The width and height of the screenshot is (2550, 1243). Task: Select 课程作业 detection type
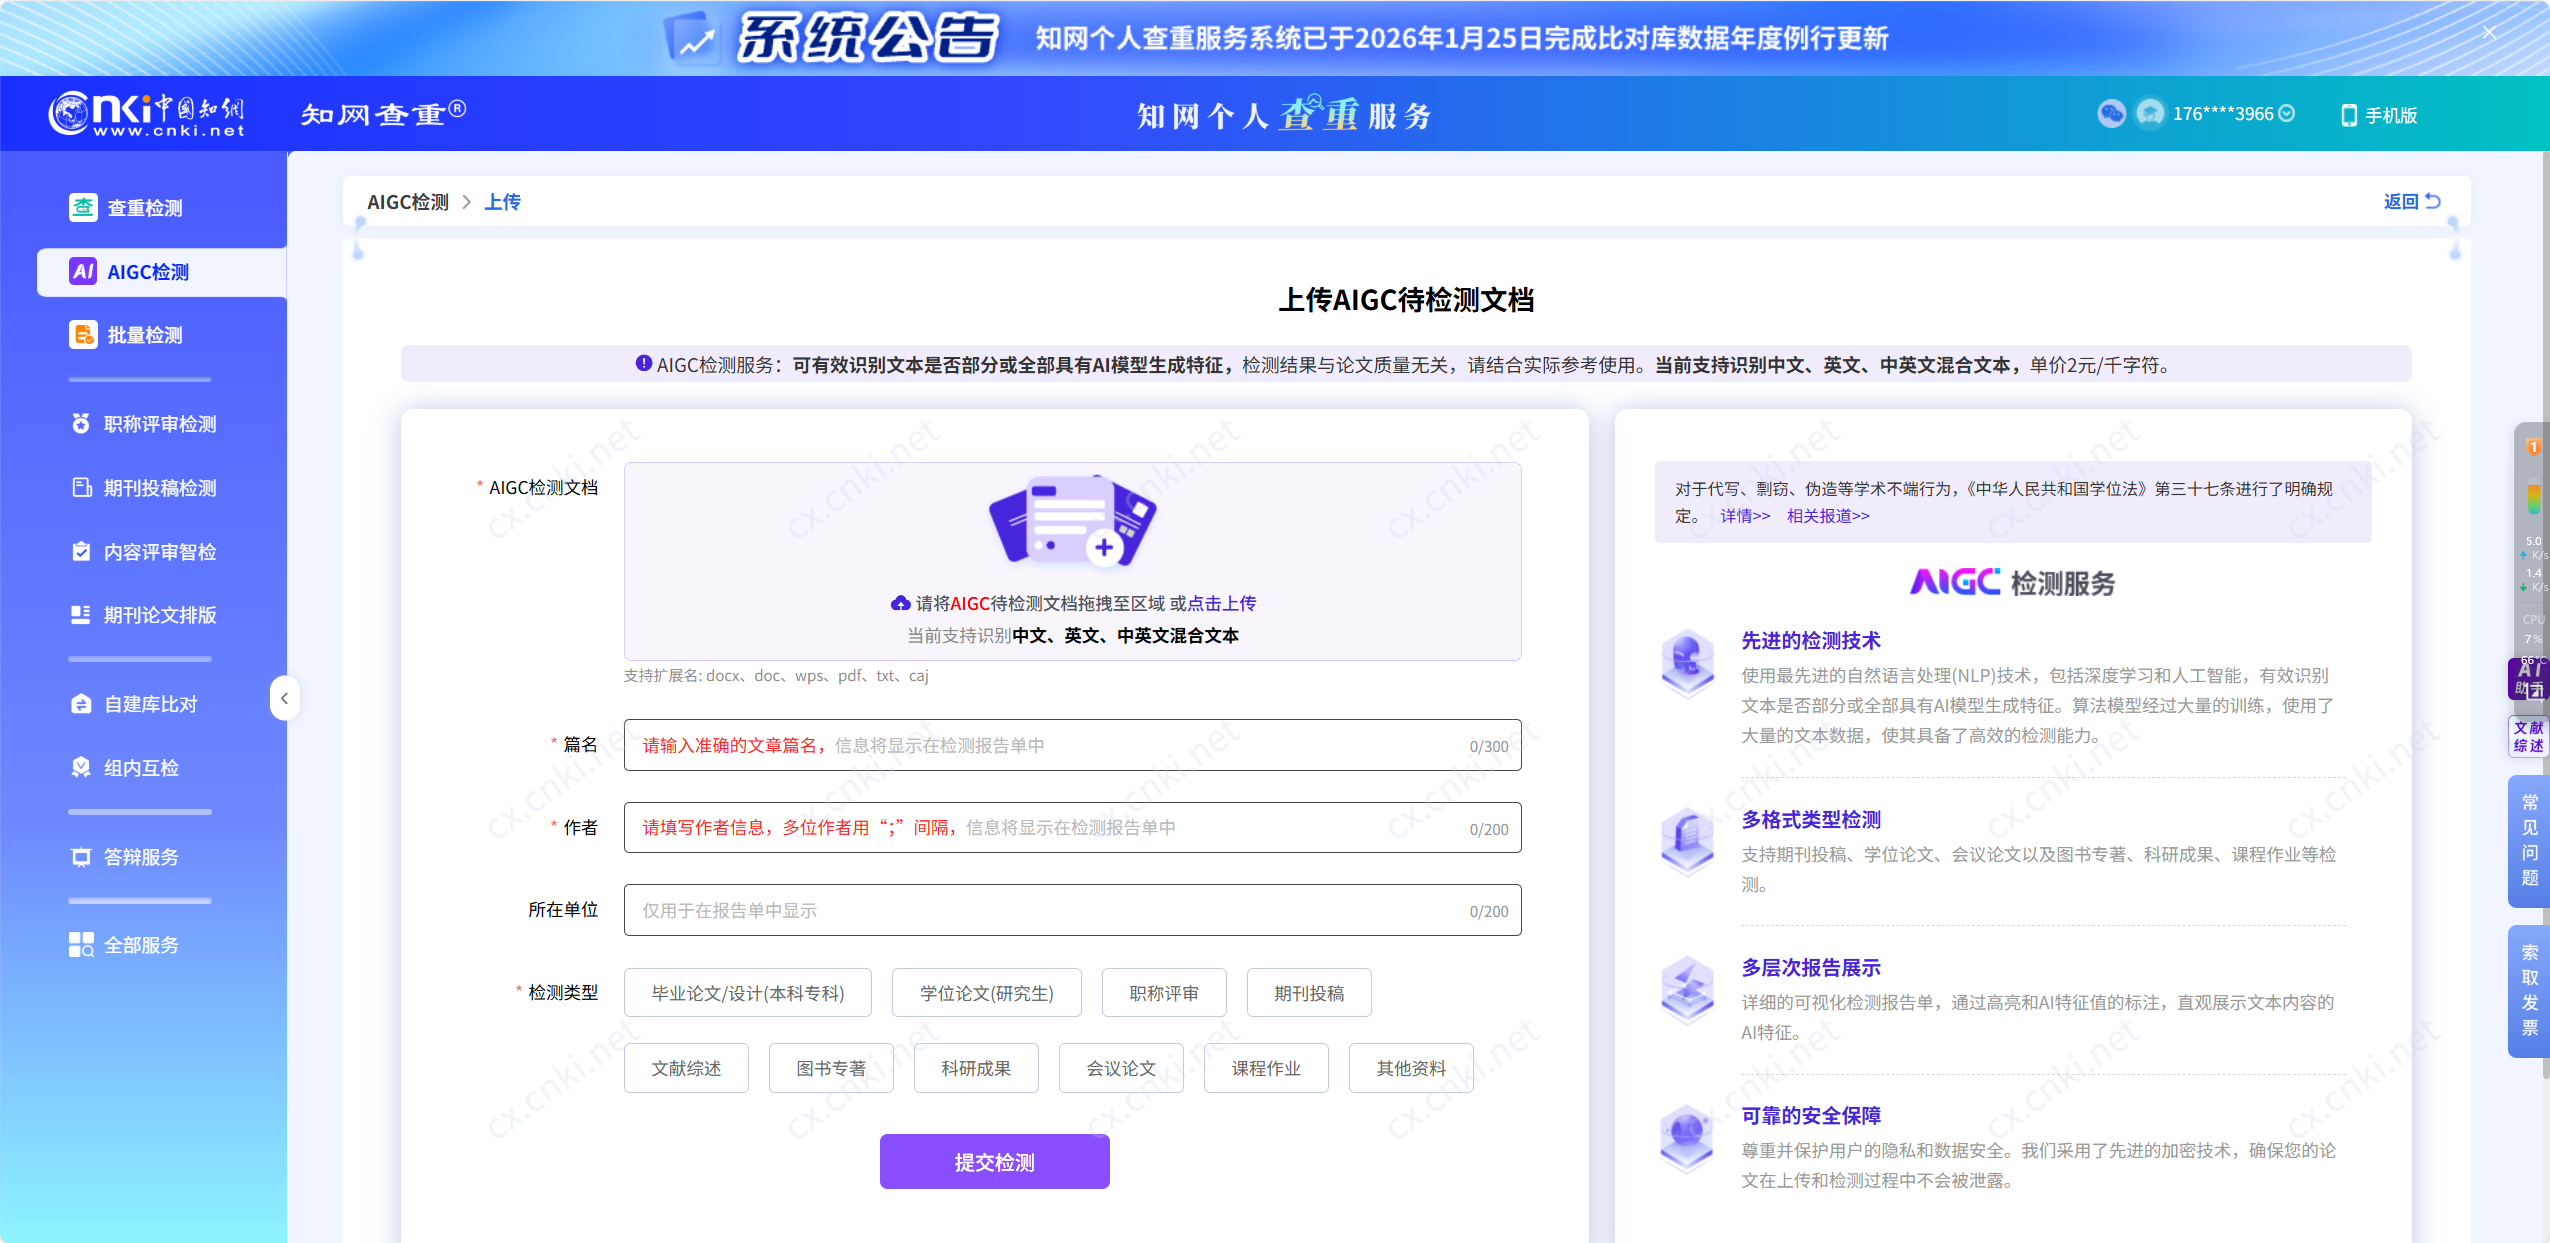click(1265, 1067)
